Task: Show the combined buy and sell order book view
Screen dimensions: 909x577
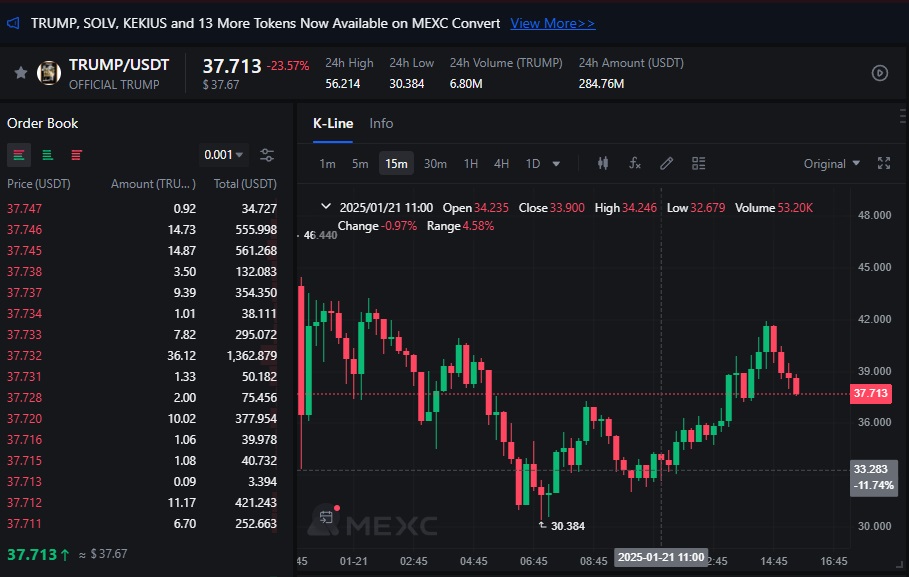Action: (19, 155)
